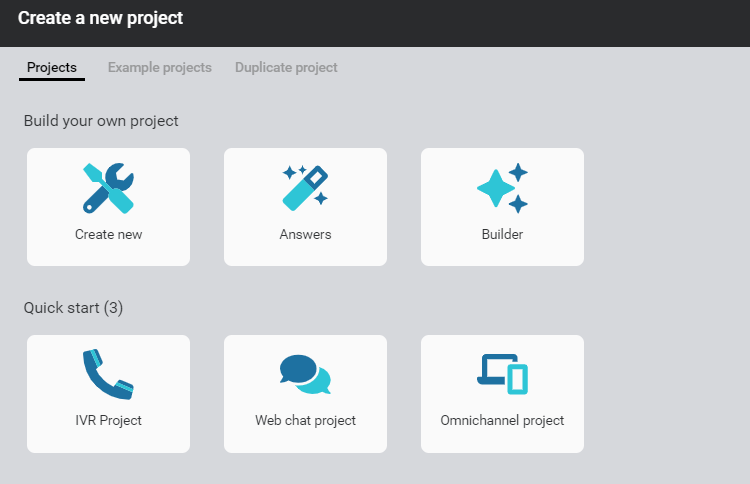The width and height of the screenshot is (750, 484).
Task: Choose the "Web chat project" label
Action: [305, 421]
